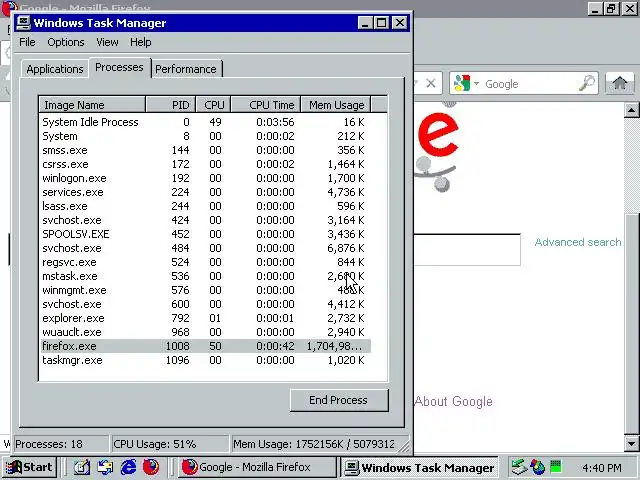Sort by the PID column header
This screenshot has width=640, height=480.
[x=171, y=105]
